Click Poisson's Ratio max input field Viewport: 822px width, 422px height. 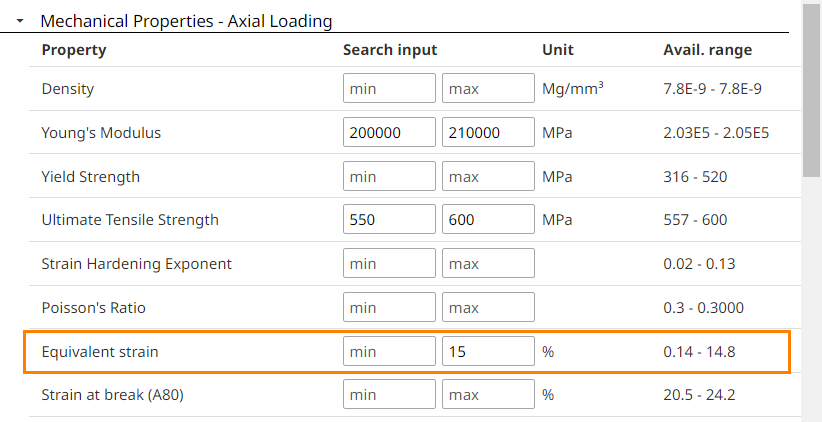(488, 308)
